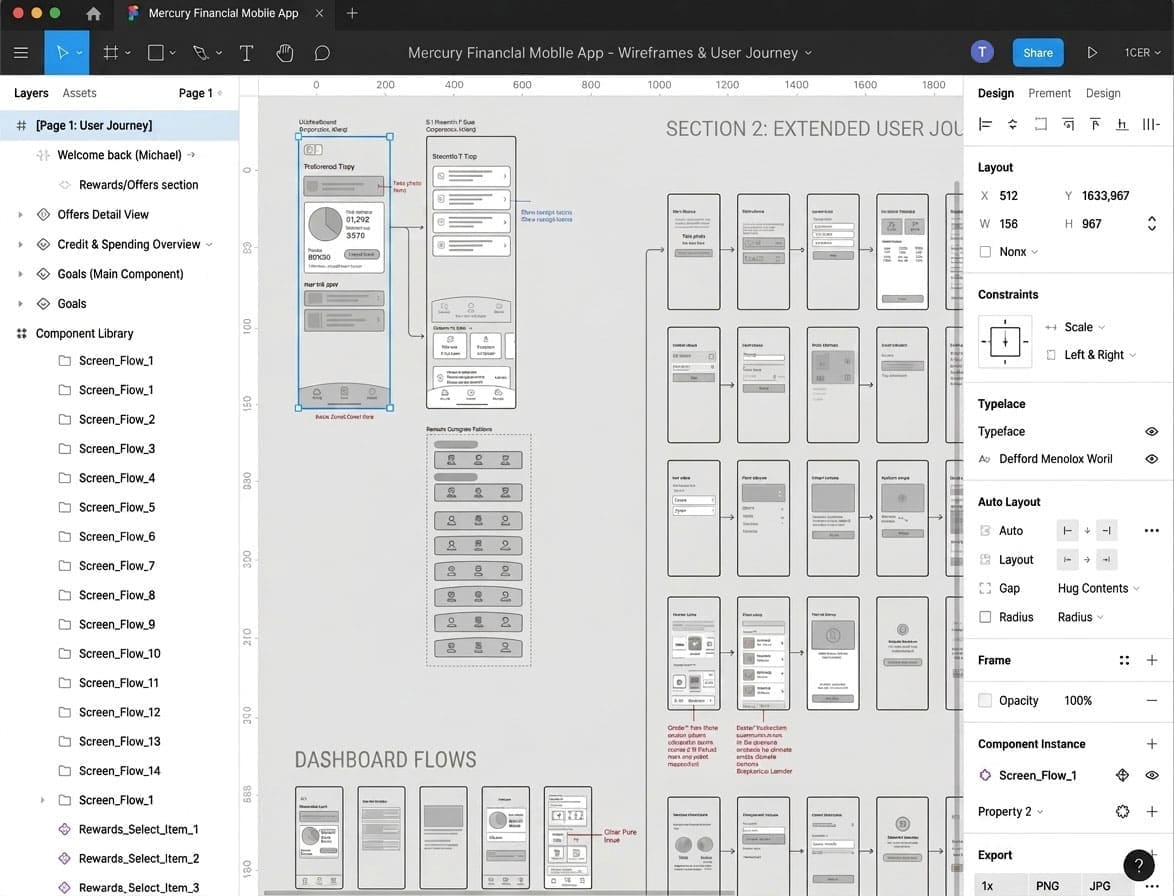Select the Pen tool
This screenshot has width=1176, height=896.
[200, 52]
